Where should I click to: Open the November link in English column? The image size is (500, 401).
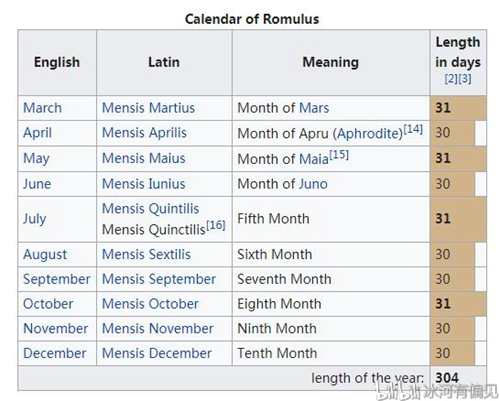(x=56, y=329)
